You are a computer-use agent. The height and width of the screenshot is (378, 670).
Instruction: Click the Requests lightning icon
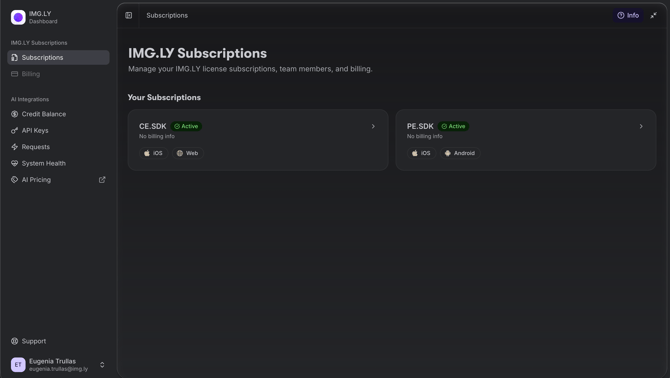(15, 147)
